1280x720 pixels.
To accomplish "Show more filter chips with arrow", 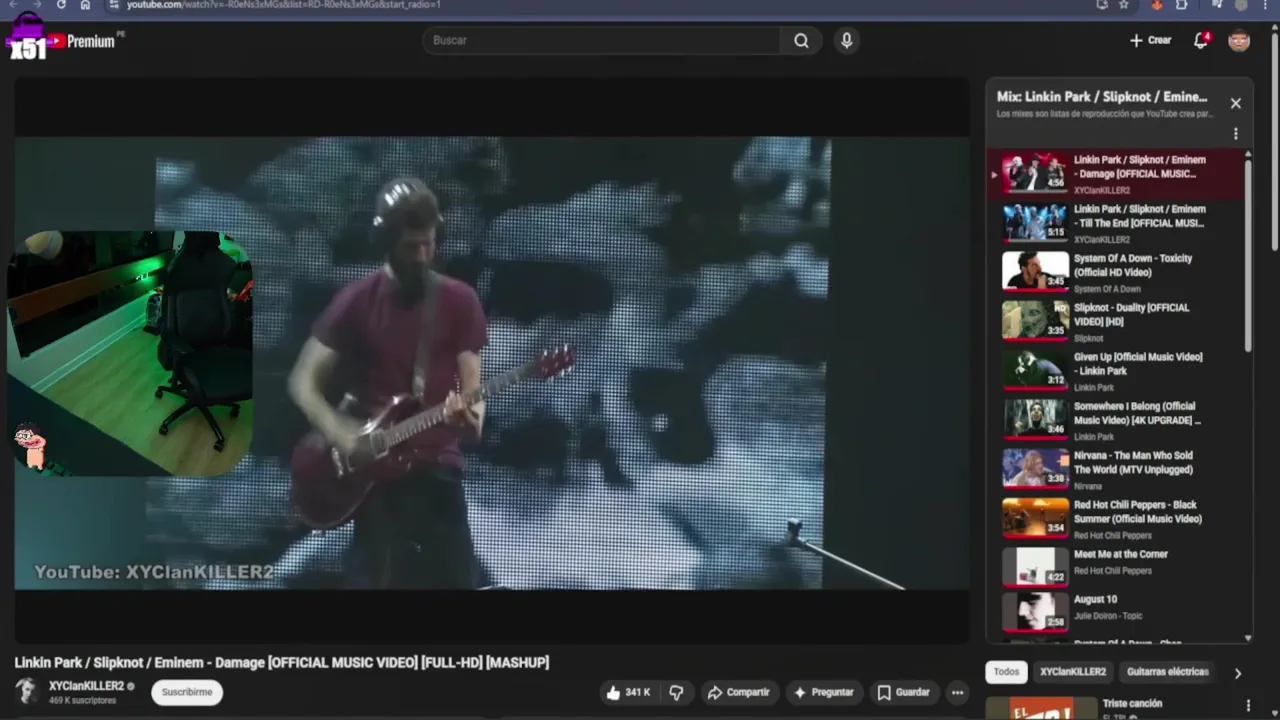I will 1237,673.
